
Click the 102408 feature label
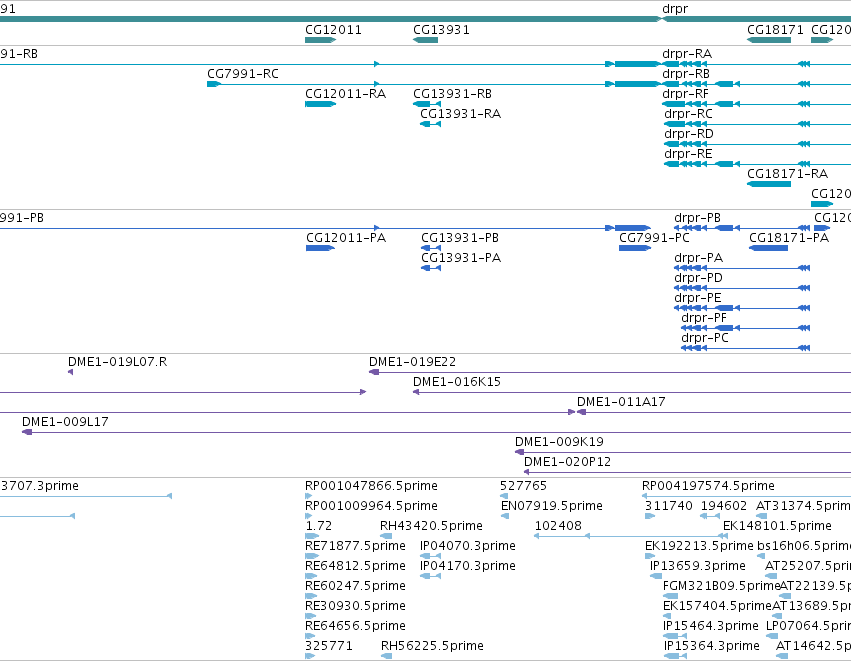(558, 526)
